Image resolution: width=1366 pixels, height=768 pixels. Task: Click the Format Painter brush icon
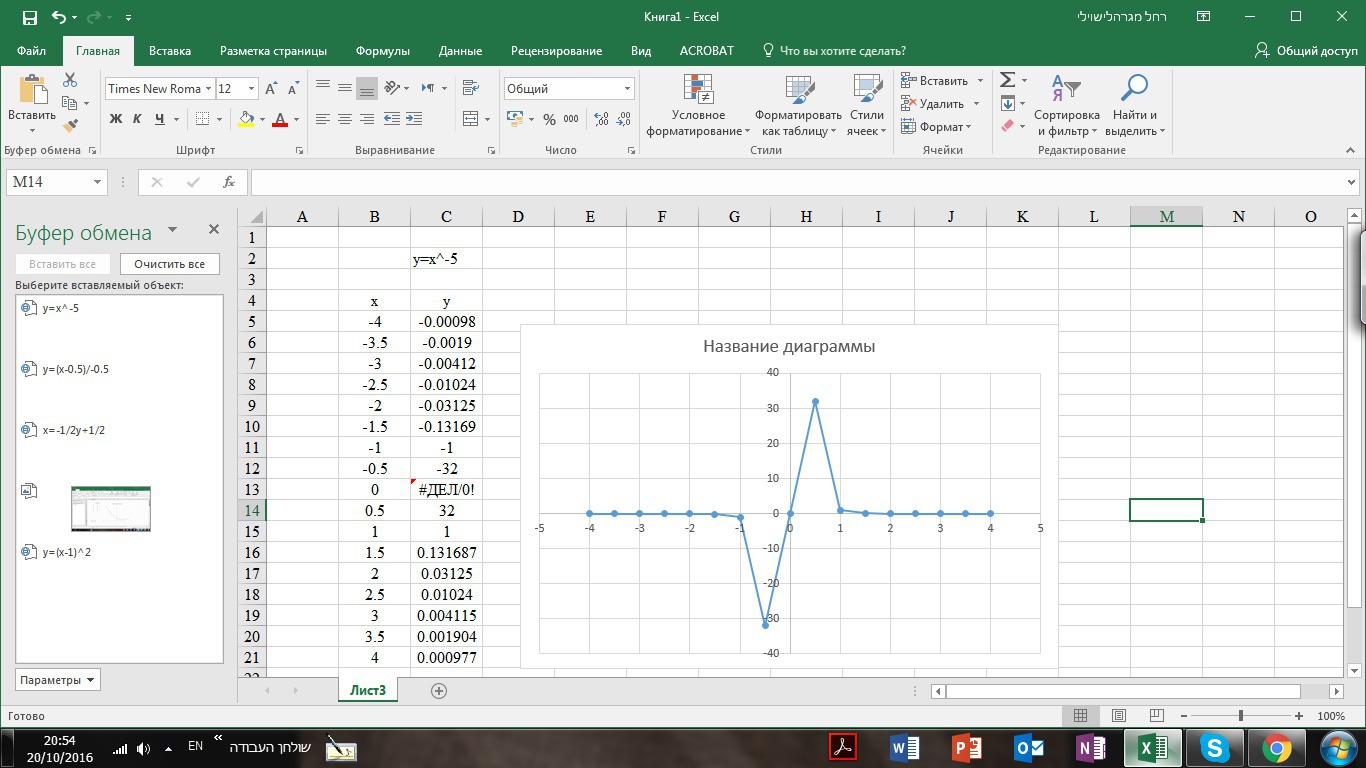click(70, 126)
